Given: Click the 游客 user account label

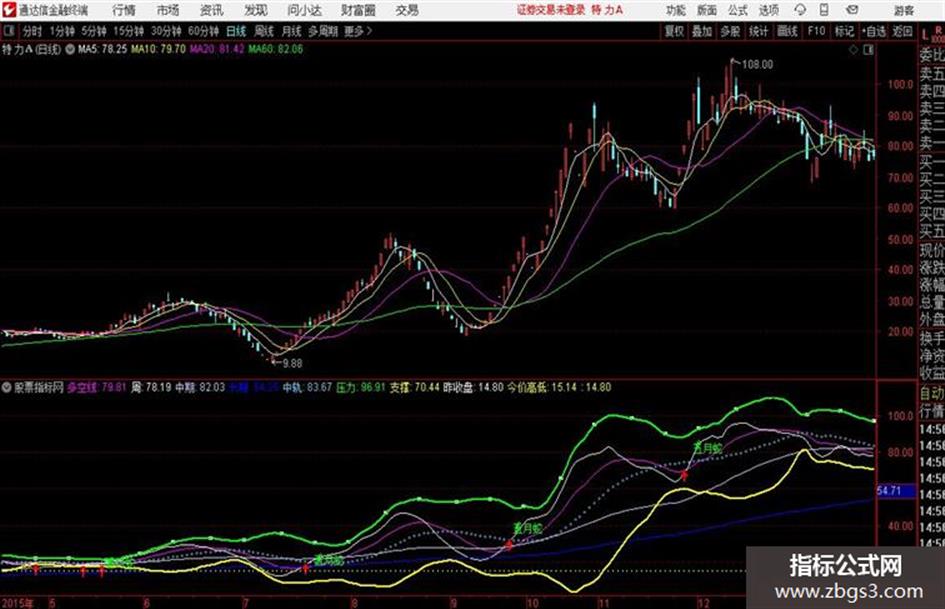Looking at the screenshot, I should pos(903,10).
